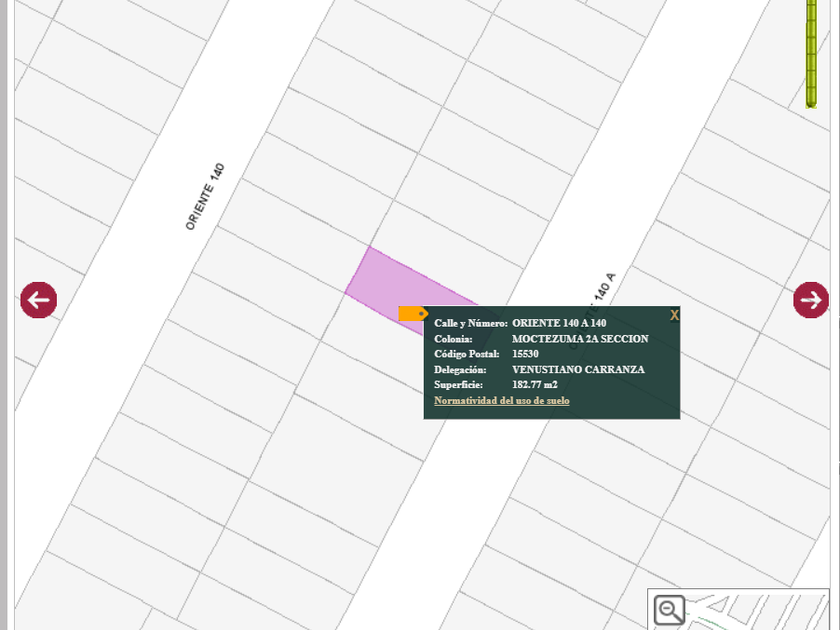The width and height of the screenshot is (840, 630).
Task: Click the zoom out magnifier icon
Action: pos(670,610)
